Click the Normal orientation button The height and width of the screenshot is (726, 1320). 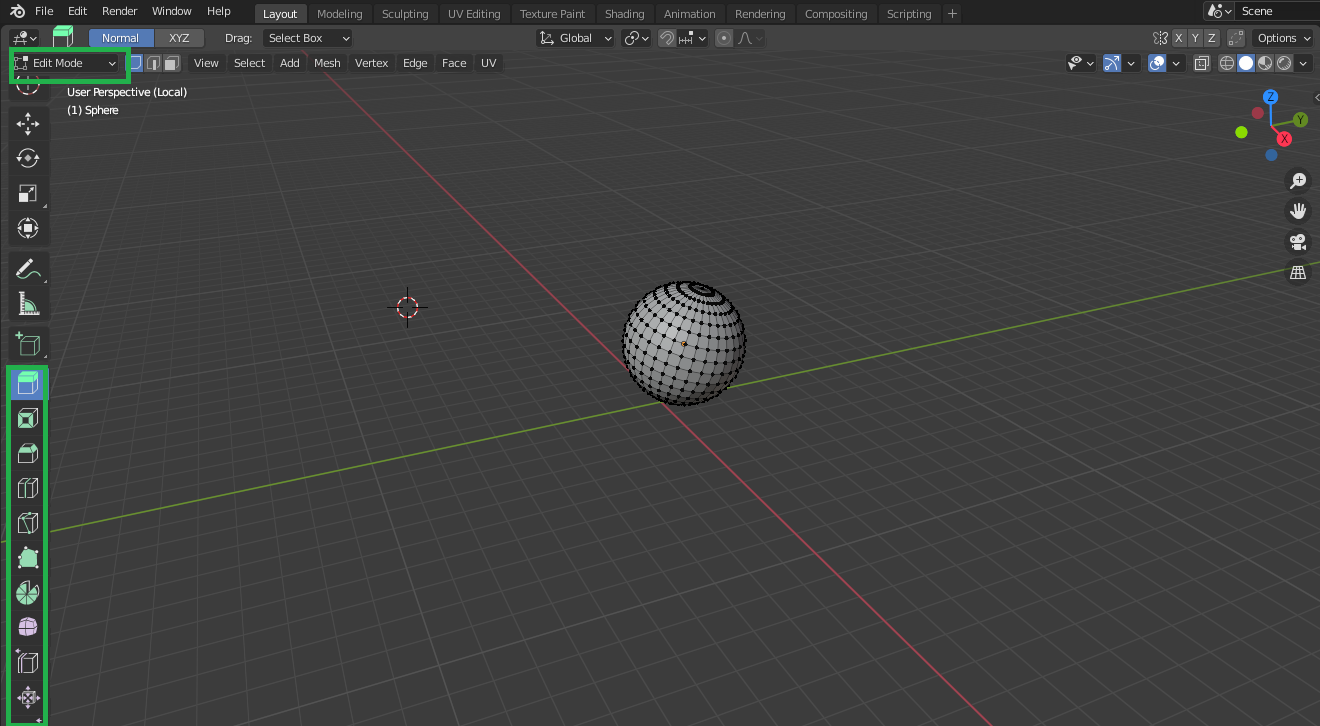120,37
